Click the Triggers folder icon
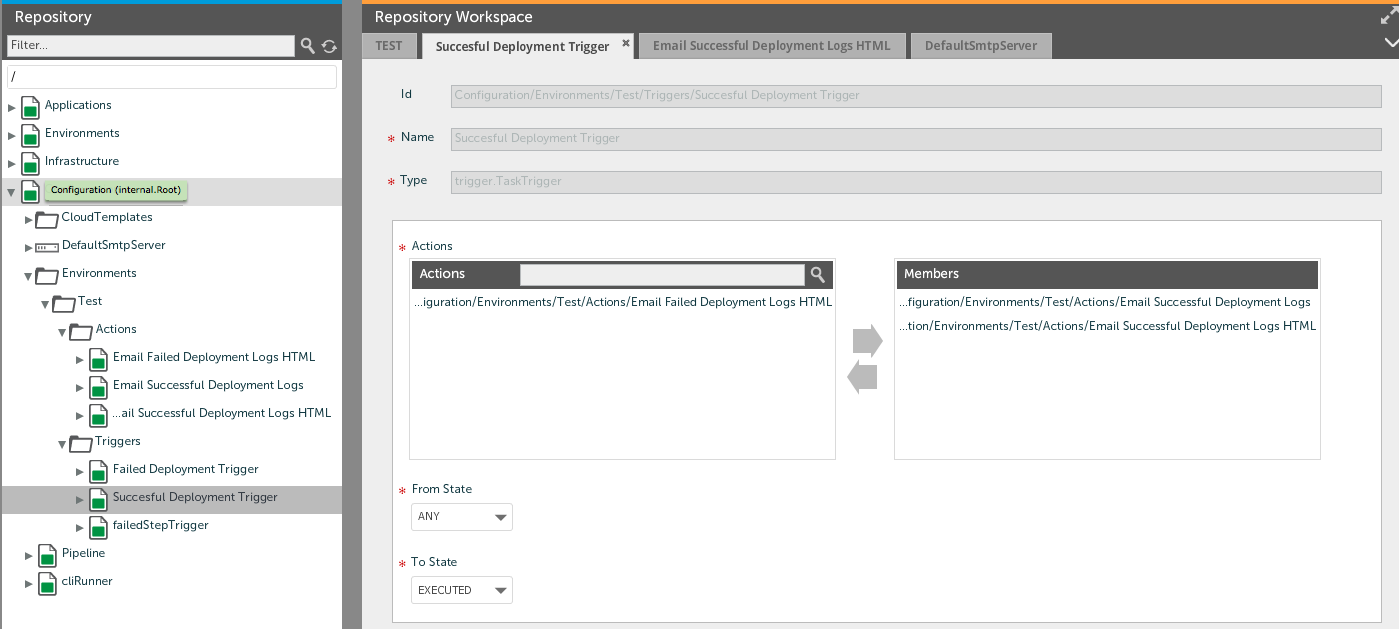Viewport: 1399px width, 629px height. tap(81, 442)
